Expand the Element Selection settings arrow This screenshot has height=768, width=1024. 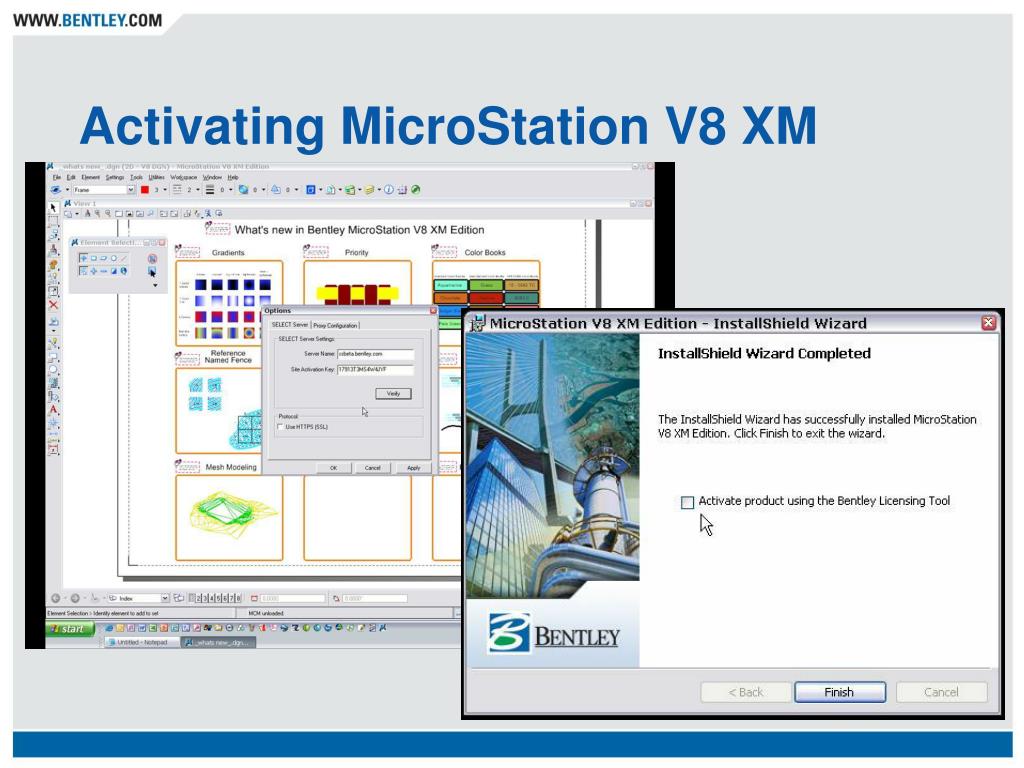pos(155,285)
